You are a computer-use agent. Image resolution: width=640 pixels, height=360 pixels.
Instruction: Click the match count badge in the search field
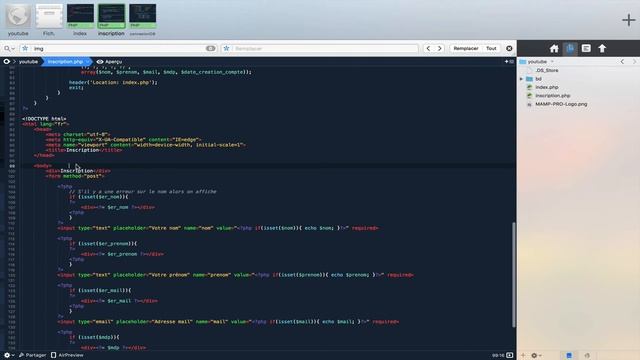pos(210,48)
